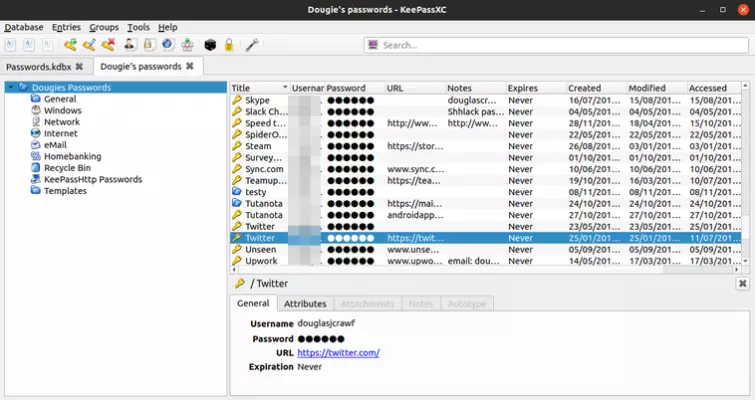Click the Search text field

556,45
